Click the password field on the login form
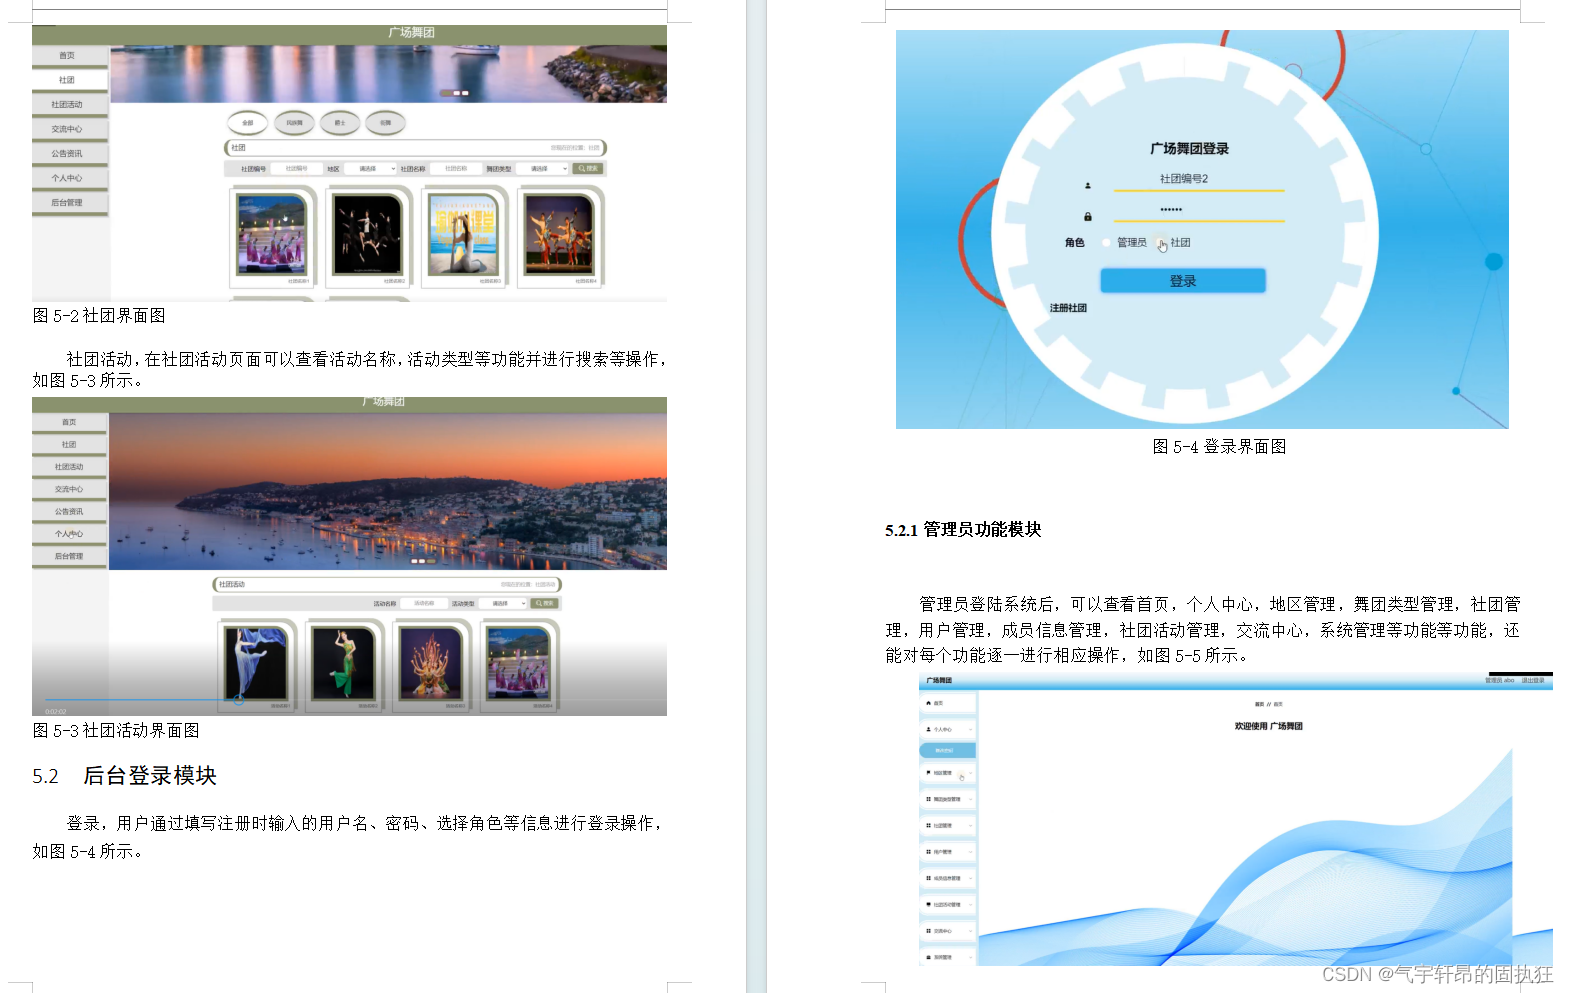Screen dimensions: 1569x993 1199,210
